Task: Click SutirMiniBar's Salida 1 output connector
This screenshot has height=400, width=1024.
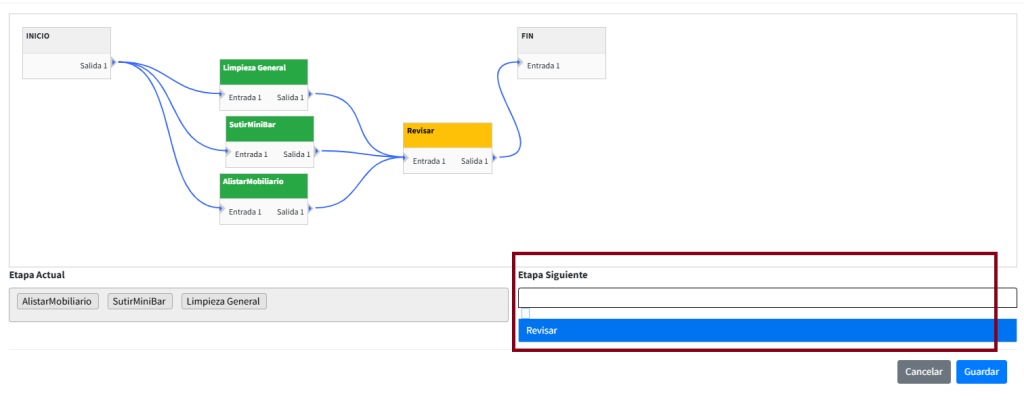Action: click(x=316, y=154)
